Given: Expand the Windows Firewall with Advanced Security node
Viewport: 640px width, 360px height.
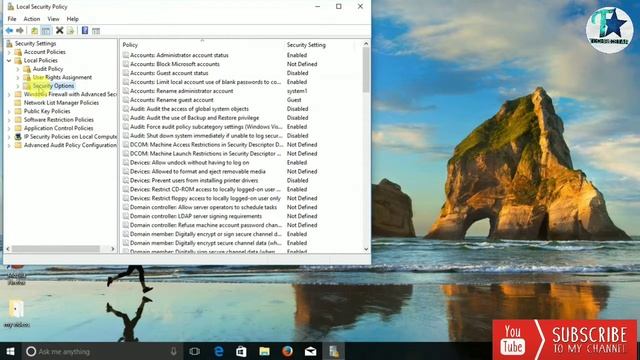Looking at the screenshot, I should [x=9, y=94].
